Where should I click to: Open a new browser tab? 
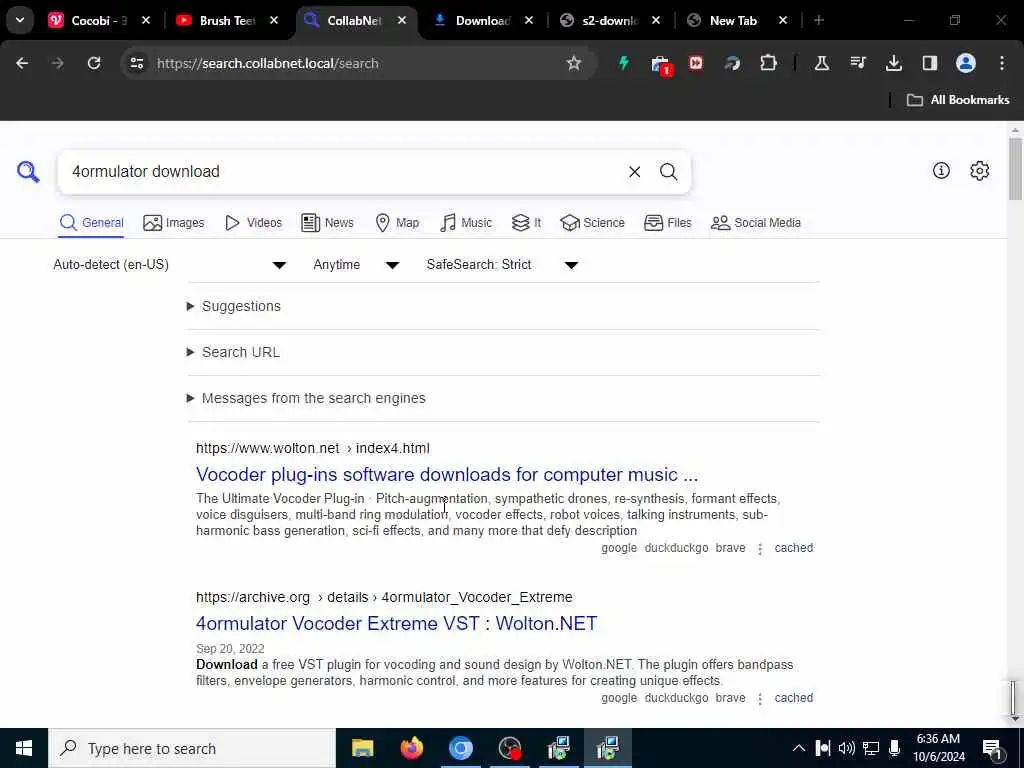click(x=818, y=20)
